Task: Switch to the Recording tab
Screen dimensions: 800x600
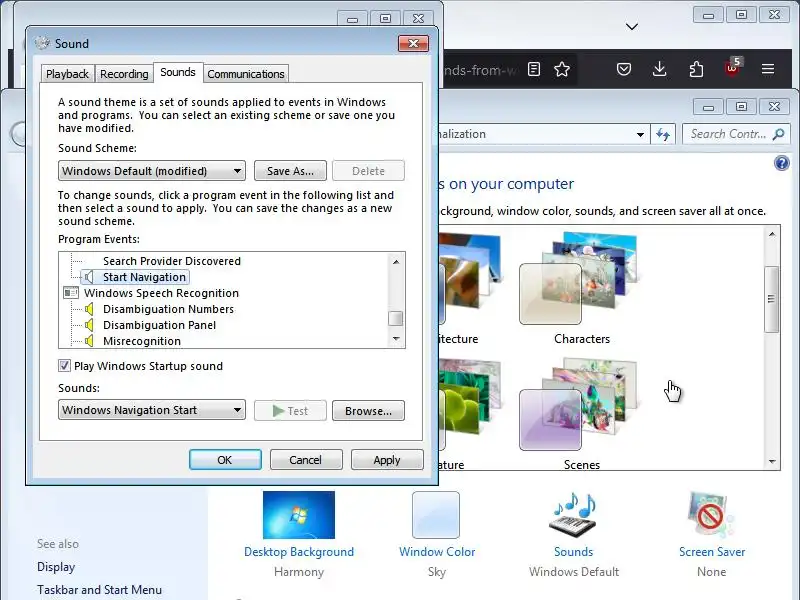Action: (124, 74)
